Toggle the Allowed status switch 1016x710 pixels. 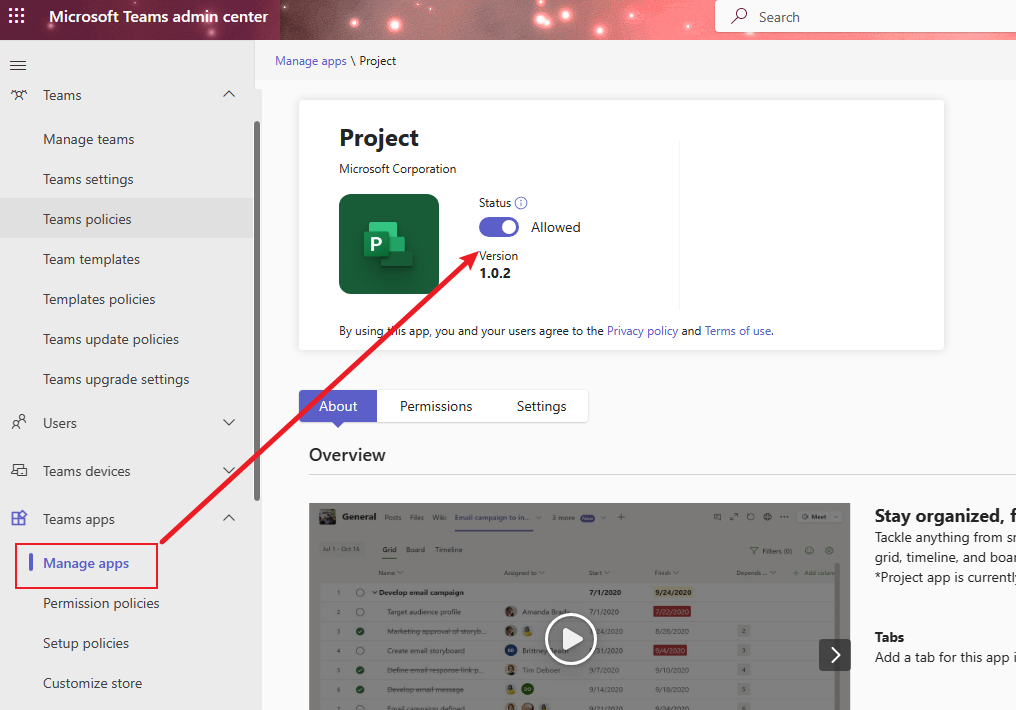pyautogui.click(x=499, y=227)
